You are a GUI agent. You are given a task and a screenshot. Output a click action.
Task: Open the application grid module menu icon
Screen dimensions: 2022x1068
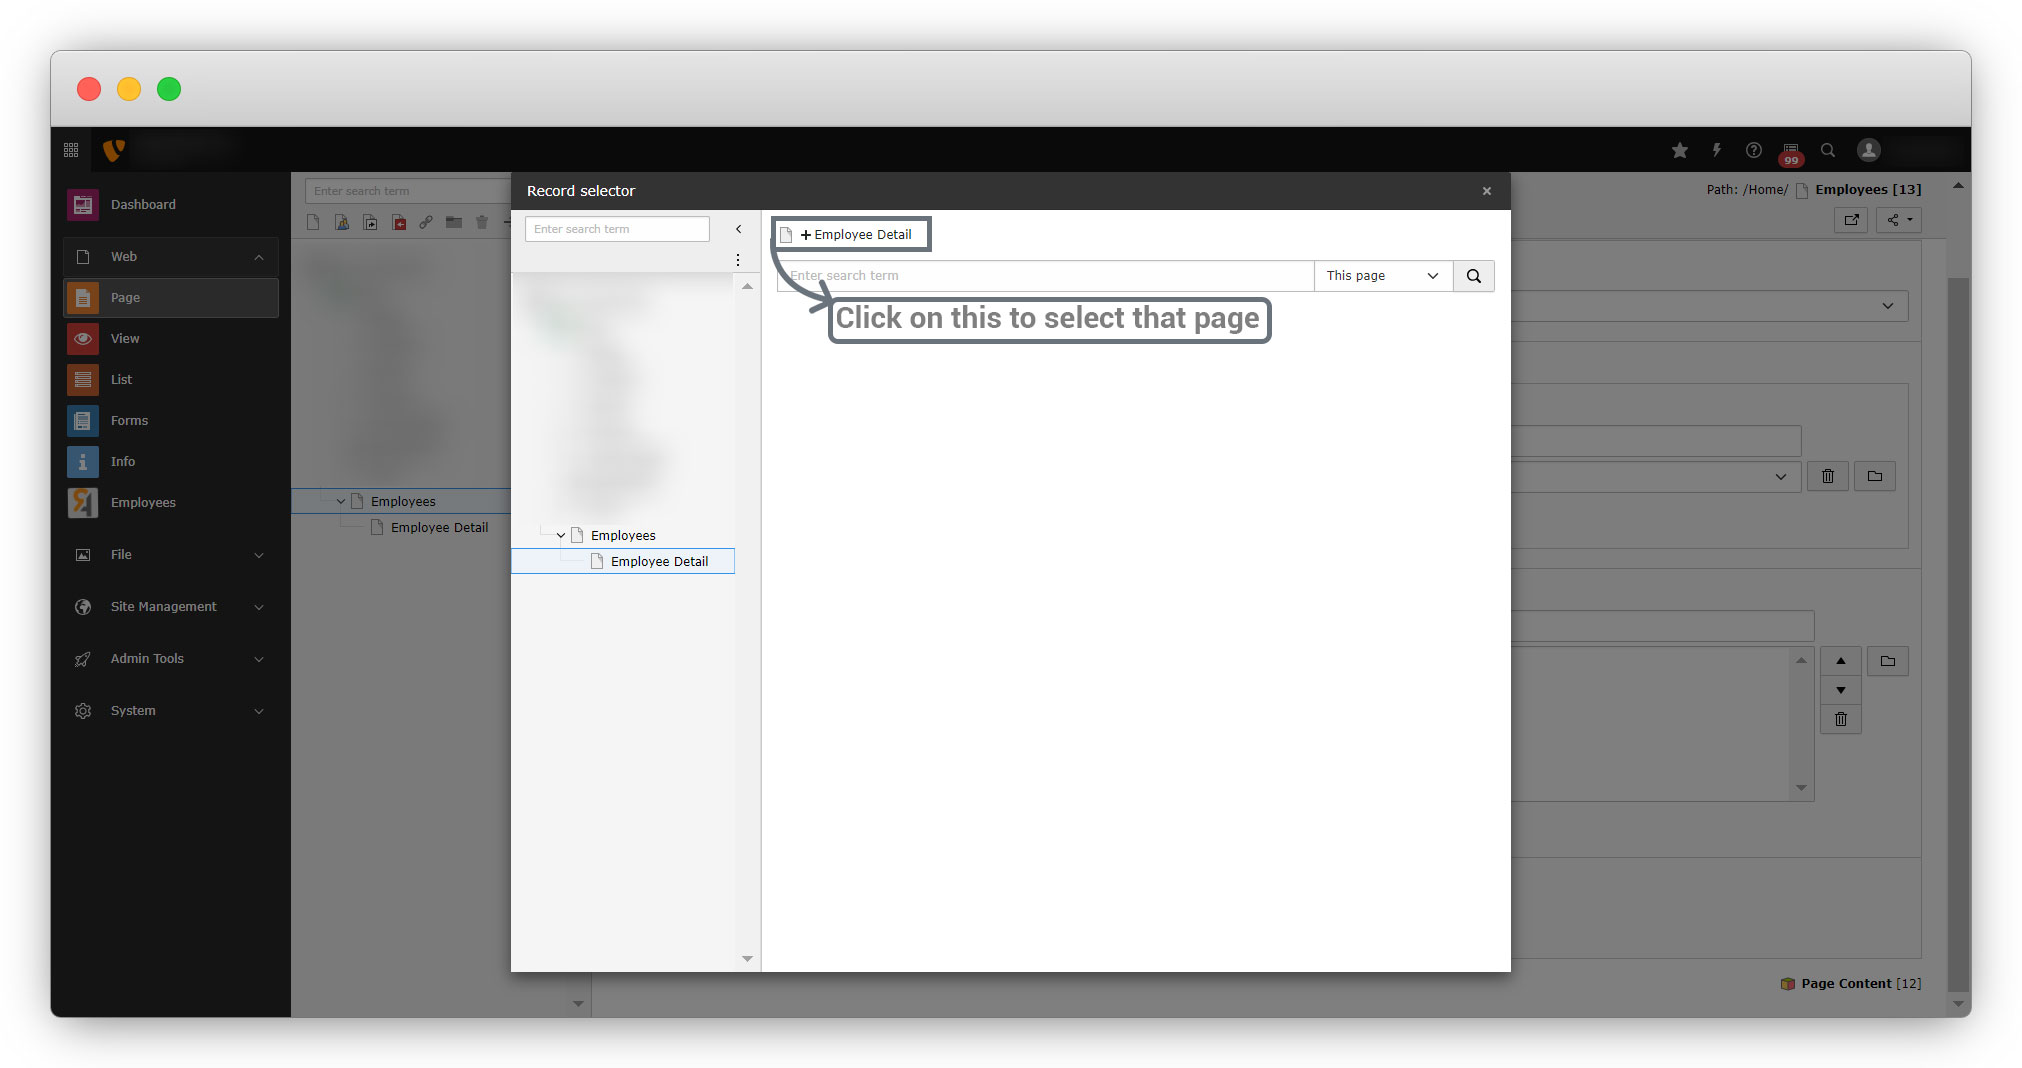click(x=71, y=150)
